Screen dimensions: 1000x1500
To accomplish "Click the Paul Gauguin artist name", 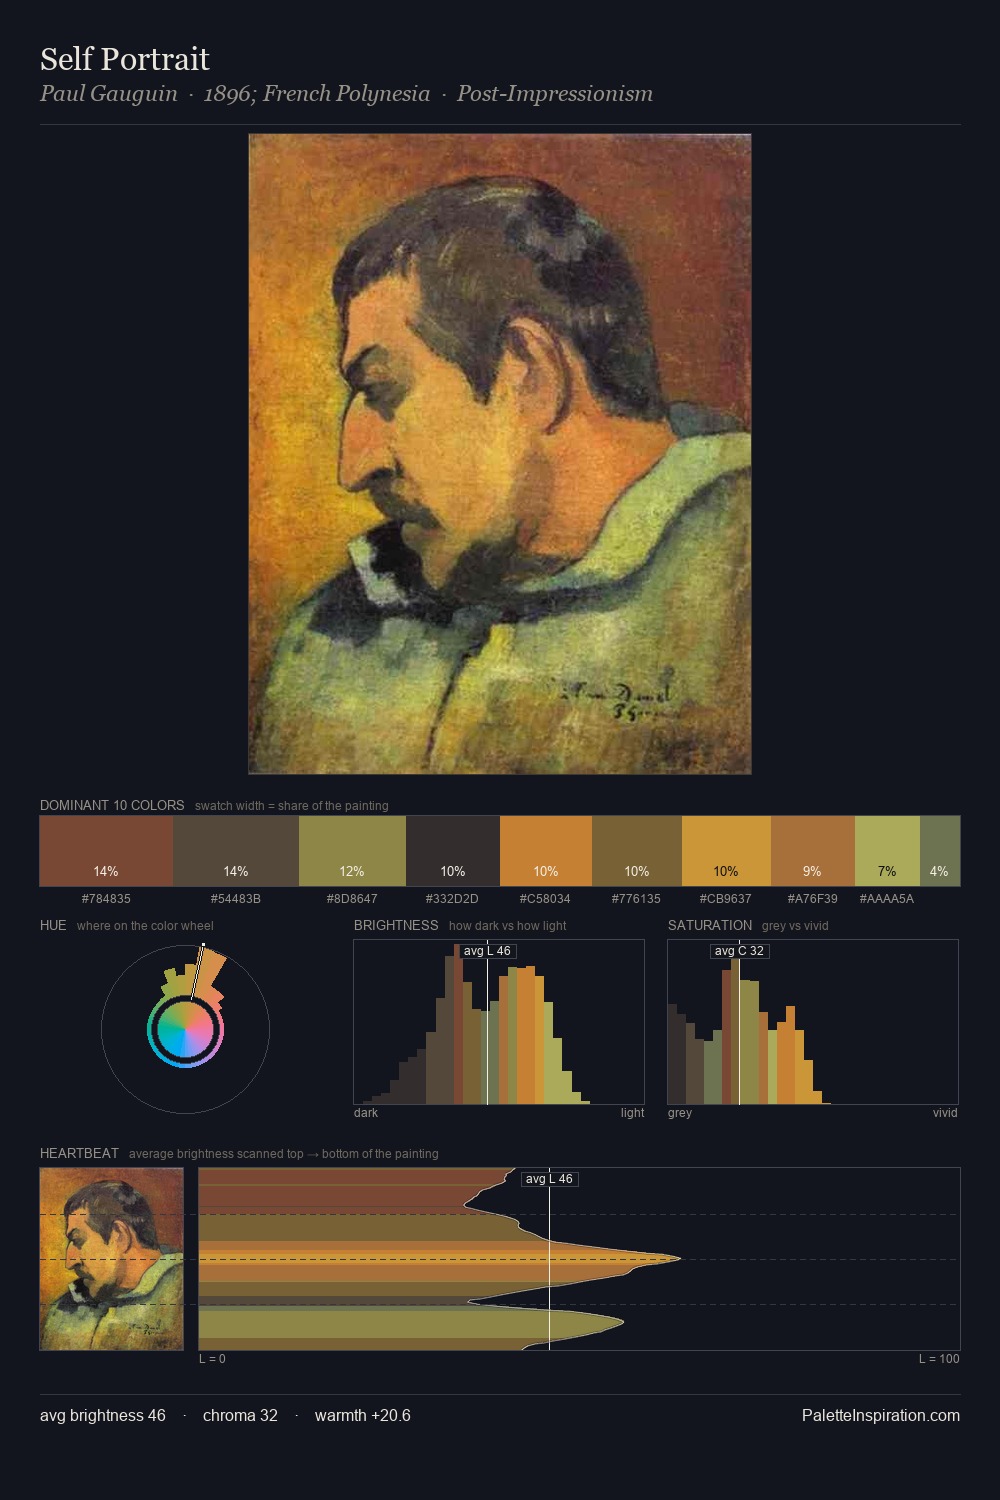I will (109, 94).
